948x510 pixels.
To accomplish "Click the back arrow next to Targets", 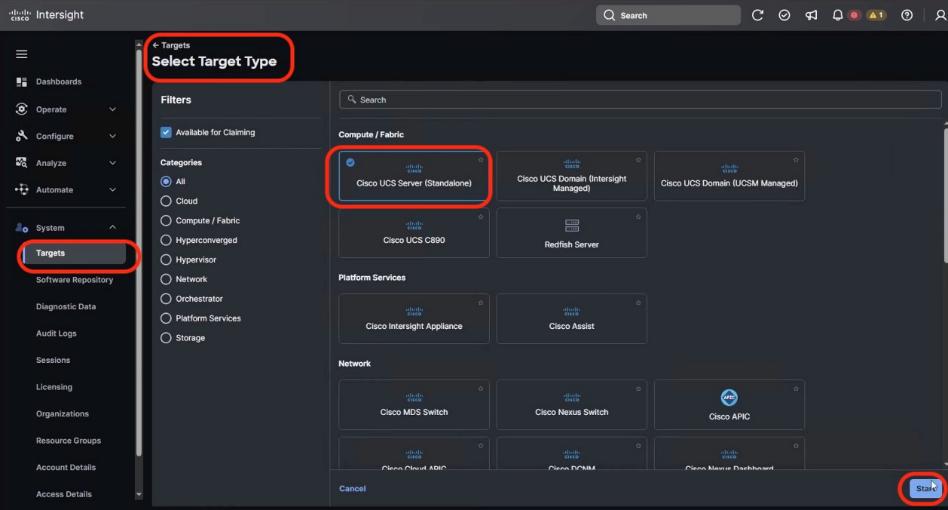I will pyautogui.click(x=155, y=45).
